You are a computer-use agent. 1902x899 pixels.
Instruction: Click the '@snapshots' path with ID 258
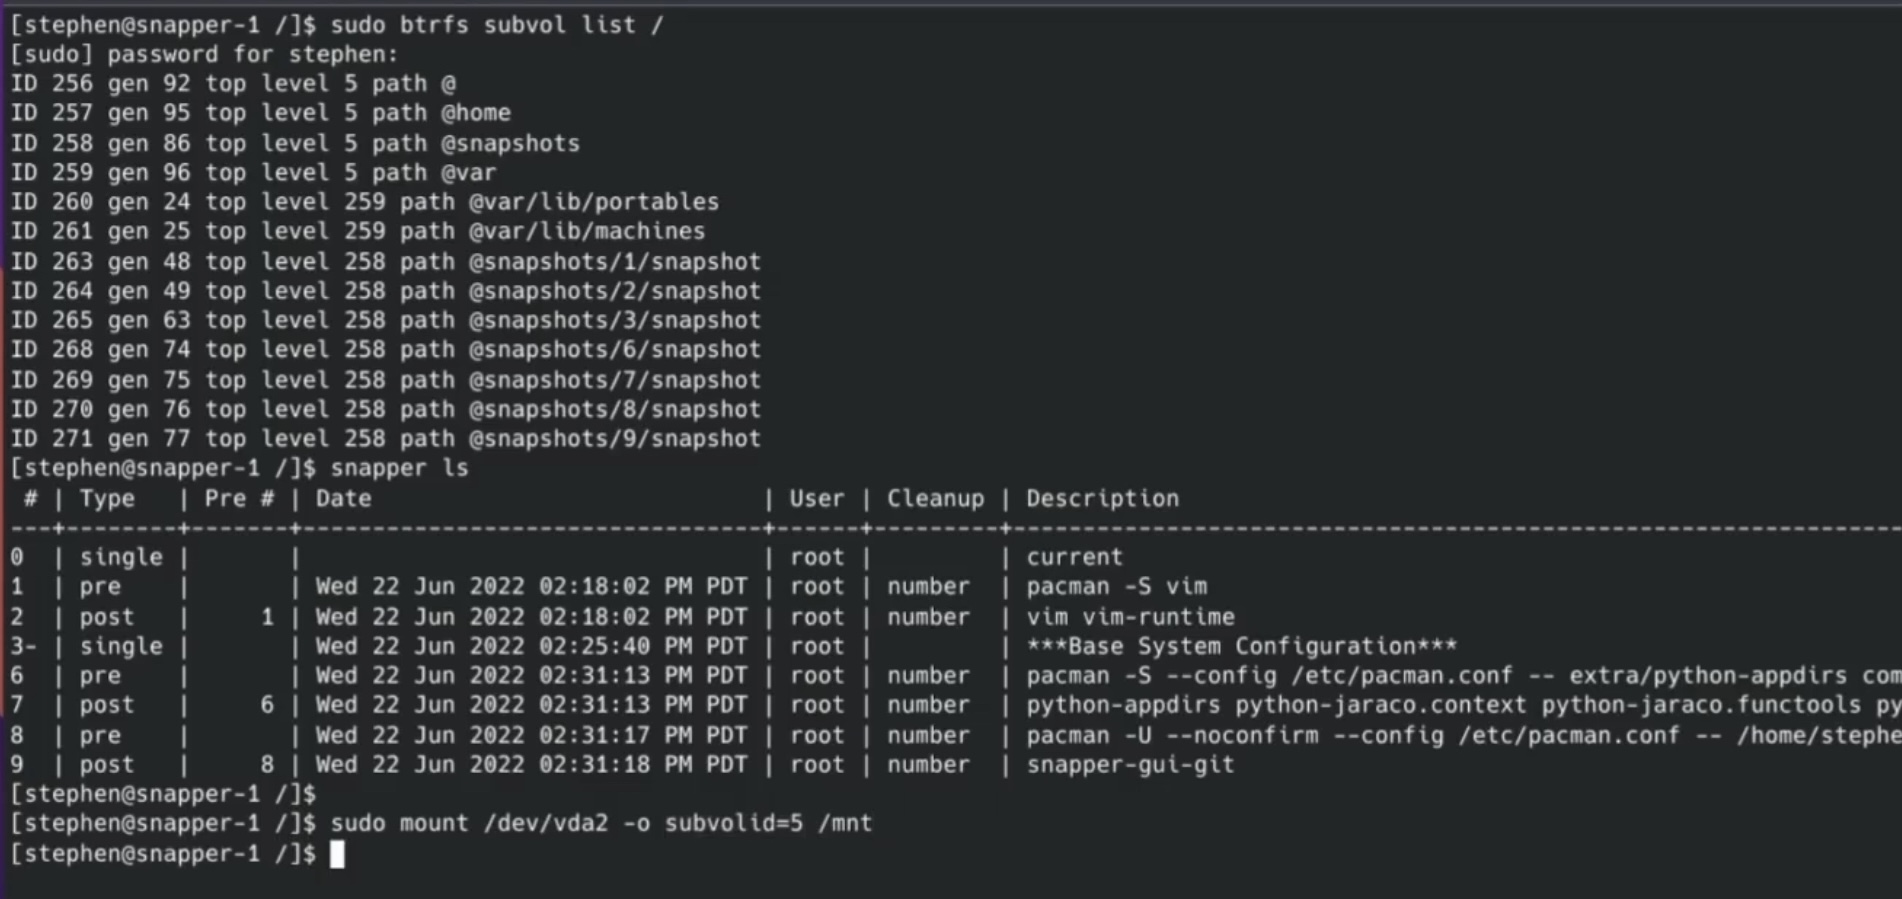(510, 143)
